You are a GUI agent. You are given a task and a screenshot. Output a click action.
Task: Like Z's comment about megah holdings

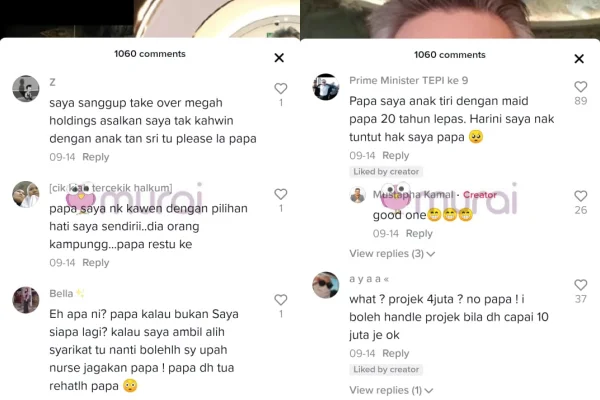click(x=280, y=88)
